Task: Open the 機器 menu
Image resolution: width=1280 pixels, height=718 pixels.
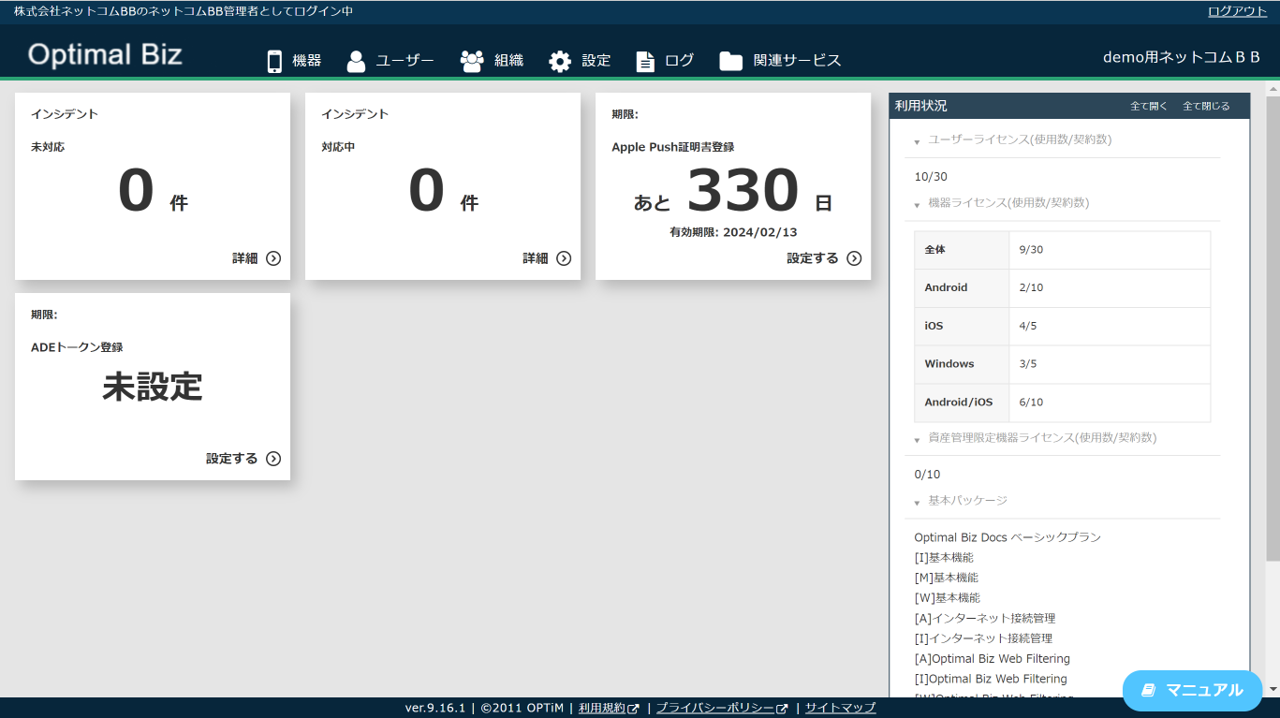Action: pyautogui.click(x=294, y=61)
